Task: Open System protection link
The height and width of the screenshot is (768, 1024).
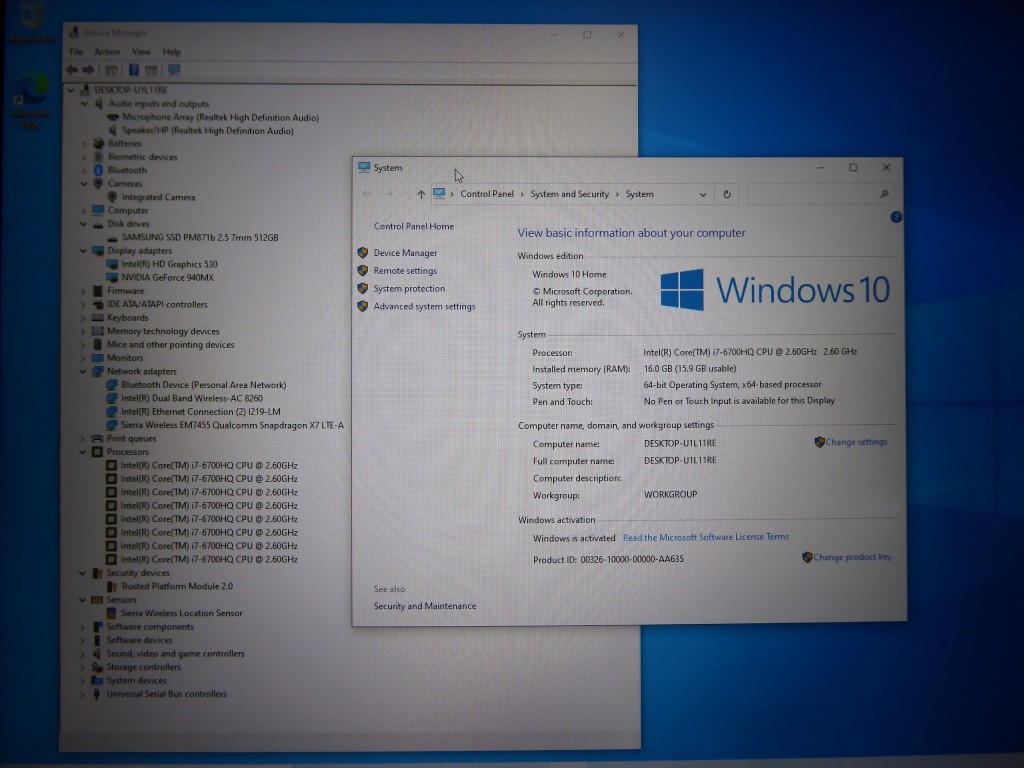Action: [409, 289]
